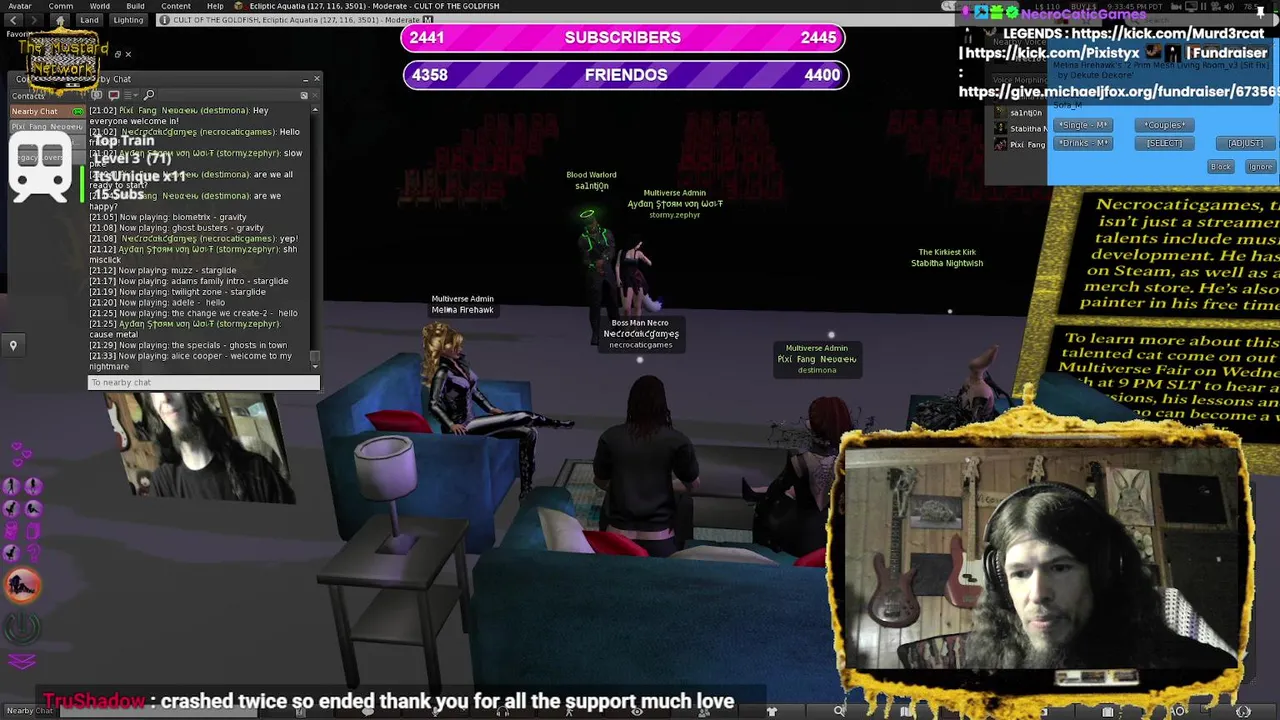This screenshot has height=720, width=1280.
Task: Click the Nearby Chat label in bottom bar
Action: [29, 711]
